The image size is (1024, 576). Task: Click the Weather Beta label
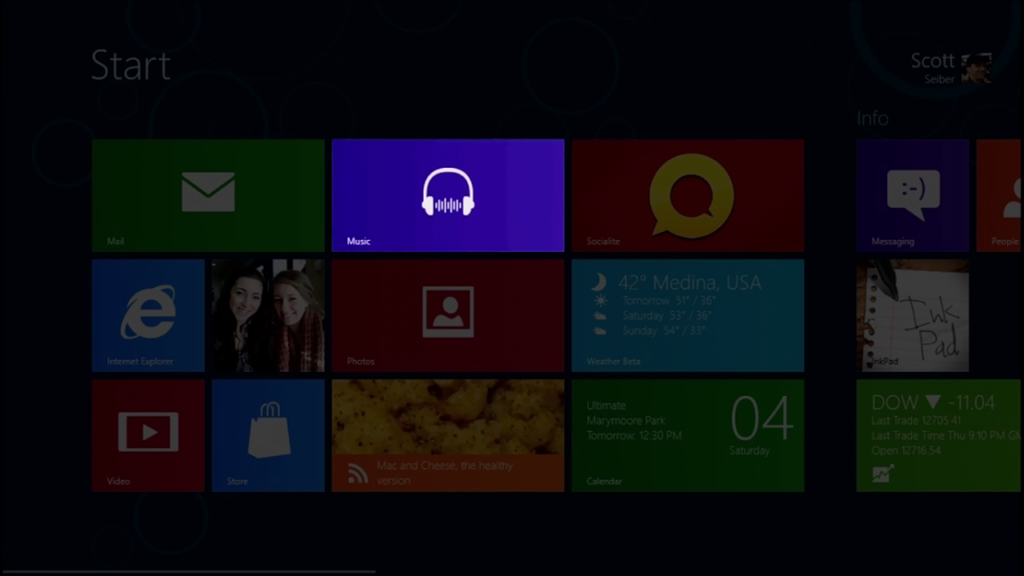tap(613, 361)
